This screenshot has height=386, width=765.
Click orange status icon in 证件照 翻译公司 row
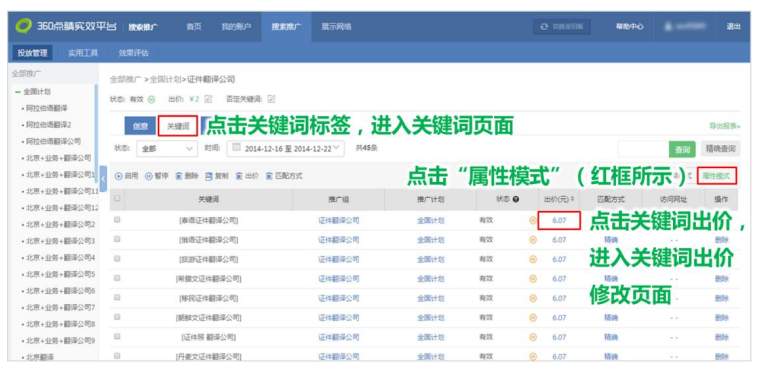click(533, 337)
